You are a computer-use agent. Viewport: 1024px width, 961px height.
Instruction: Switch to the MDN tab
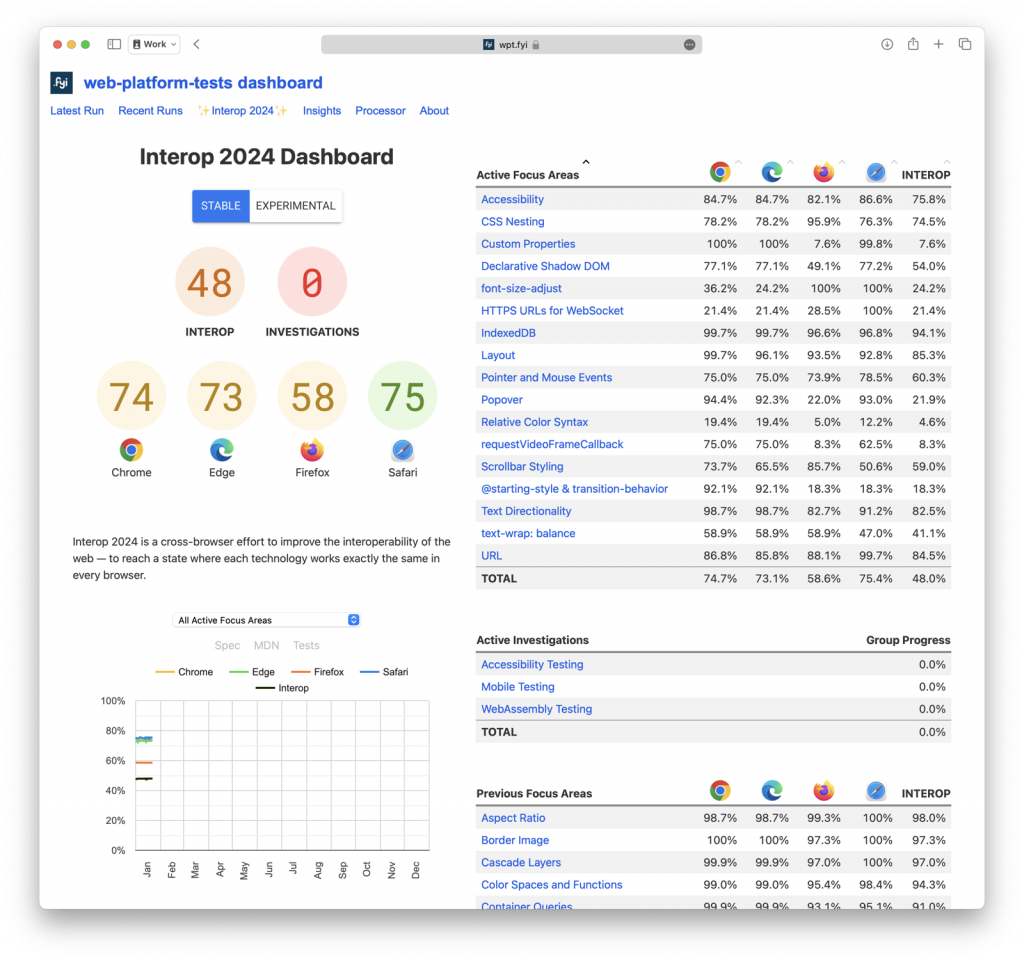point(266,645)
